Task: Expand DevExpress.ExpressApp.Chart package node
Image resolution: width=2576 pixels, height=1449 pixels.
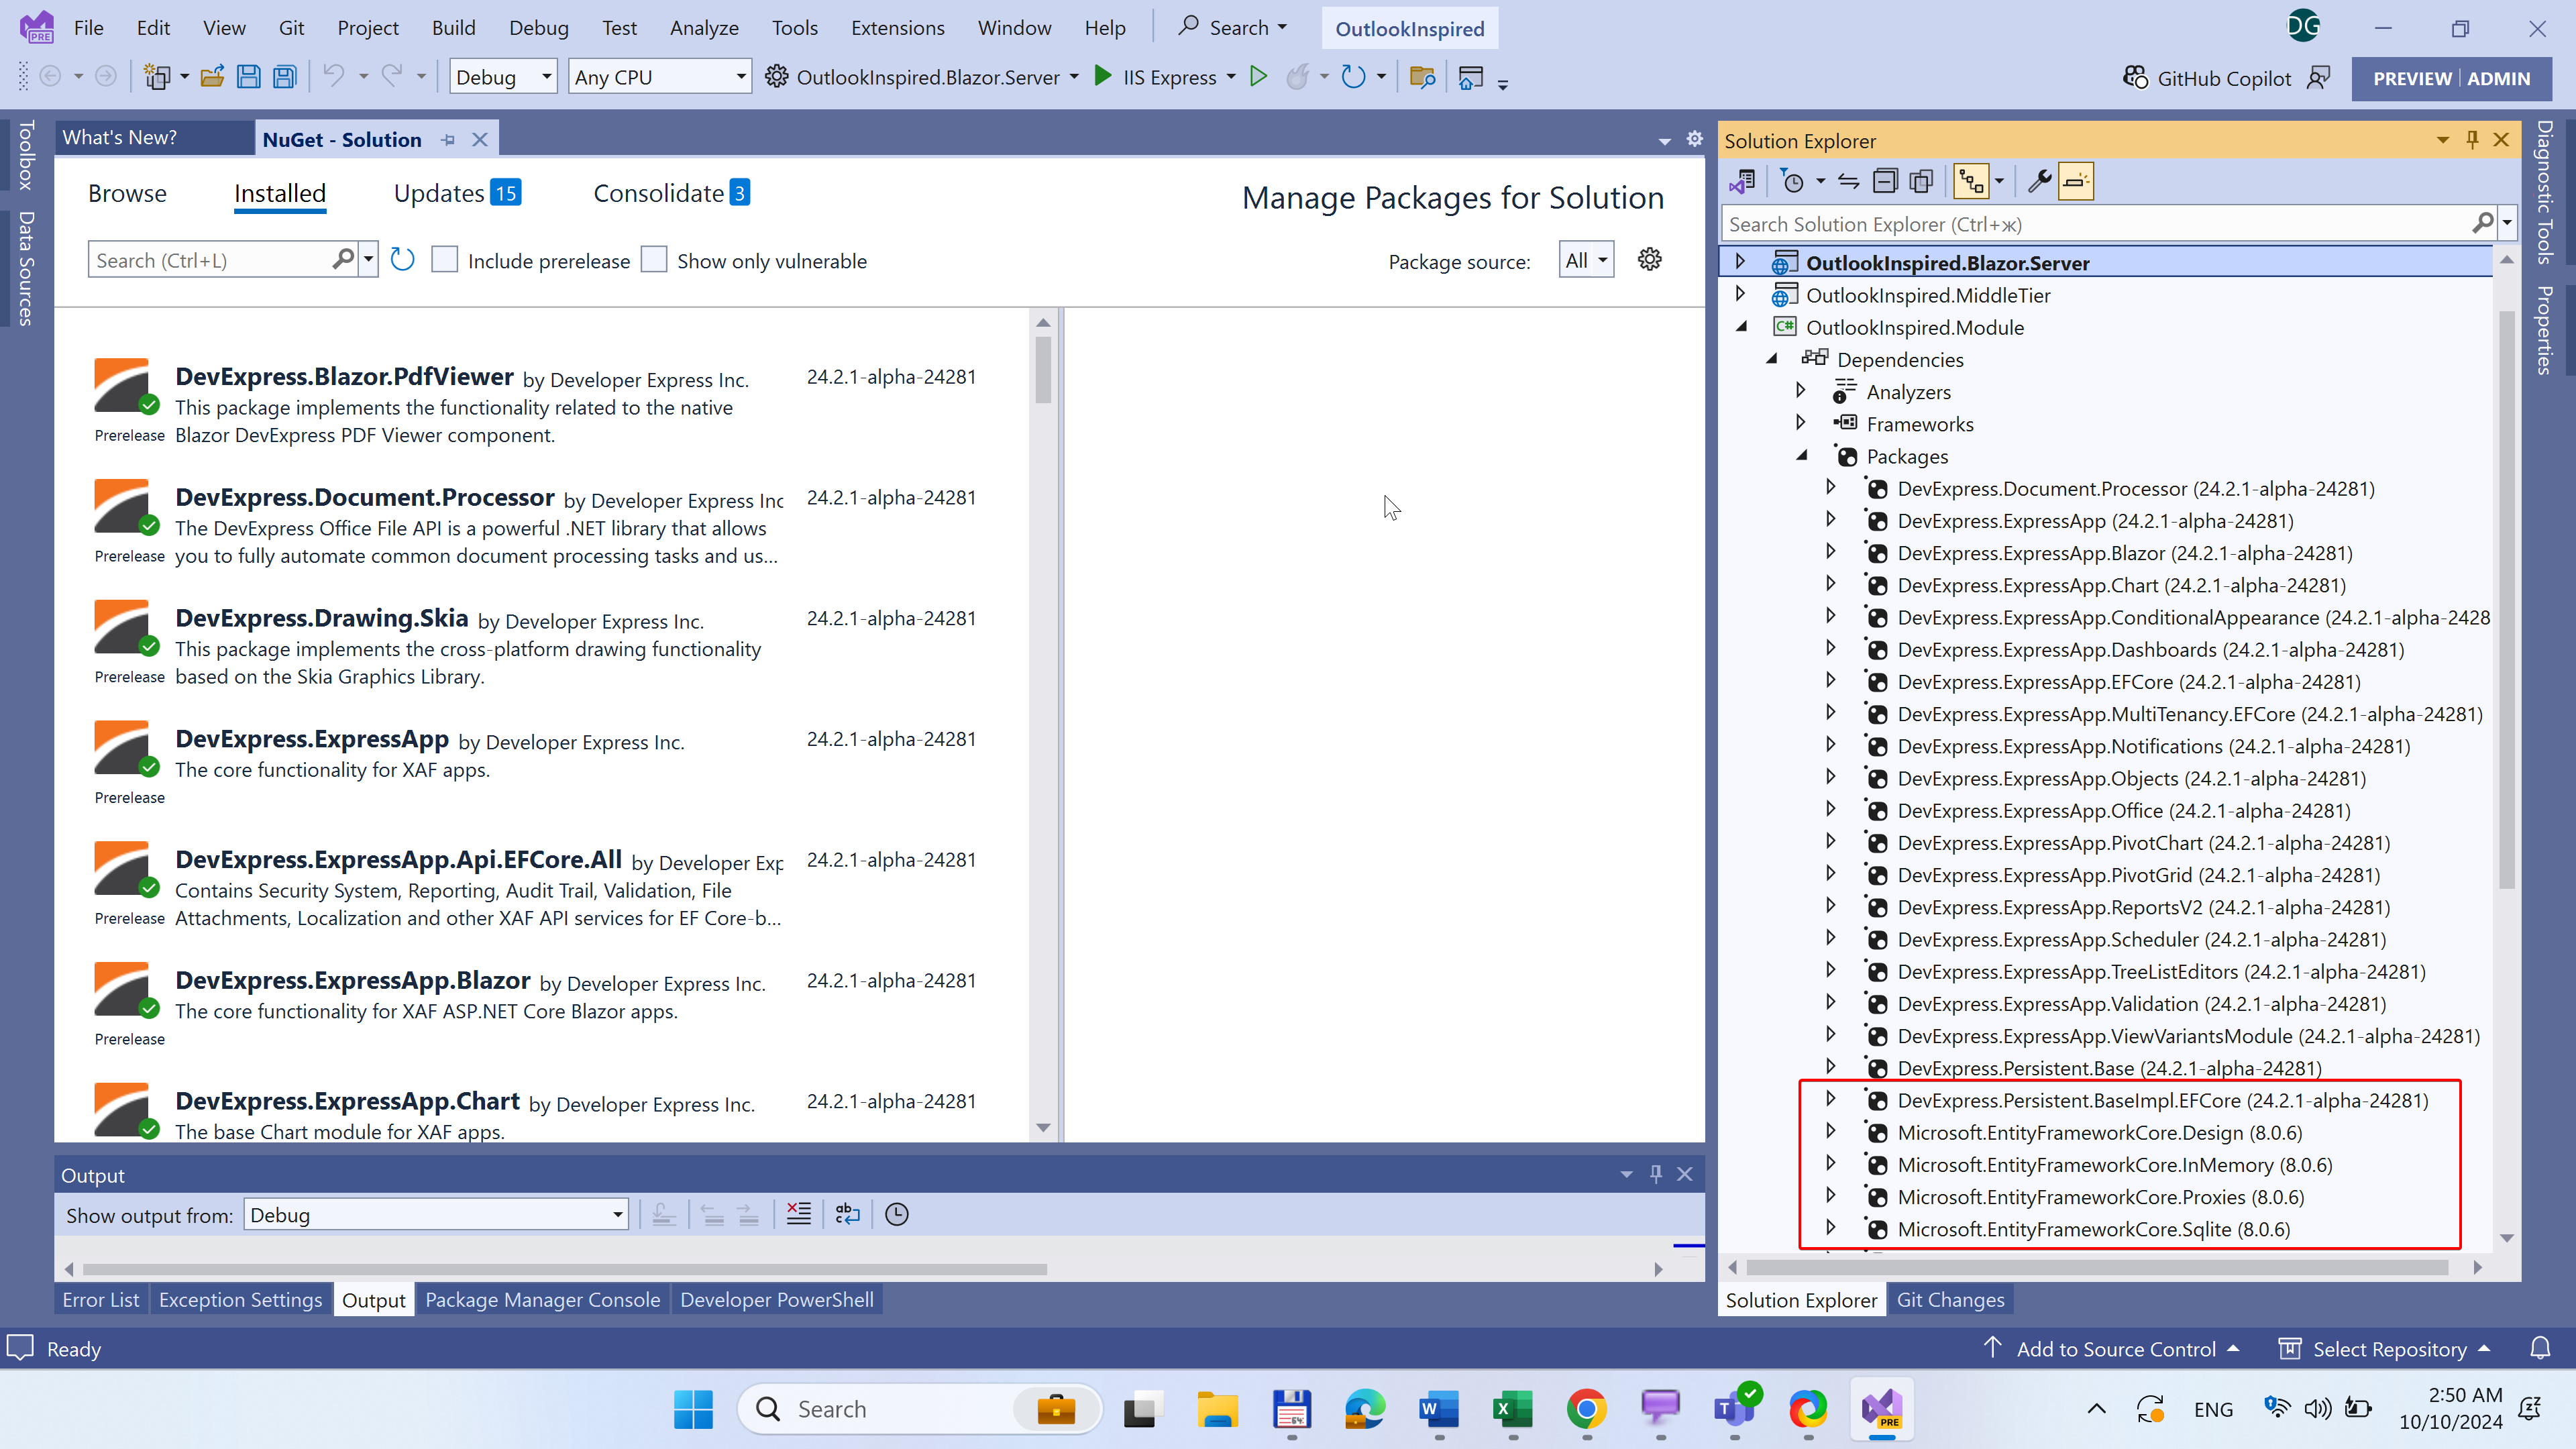Action: click(1830, 584)
